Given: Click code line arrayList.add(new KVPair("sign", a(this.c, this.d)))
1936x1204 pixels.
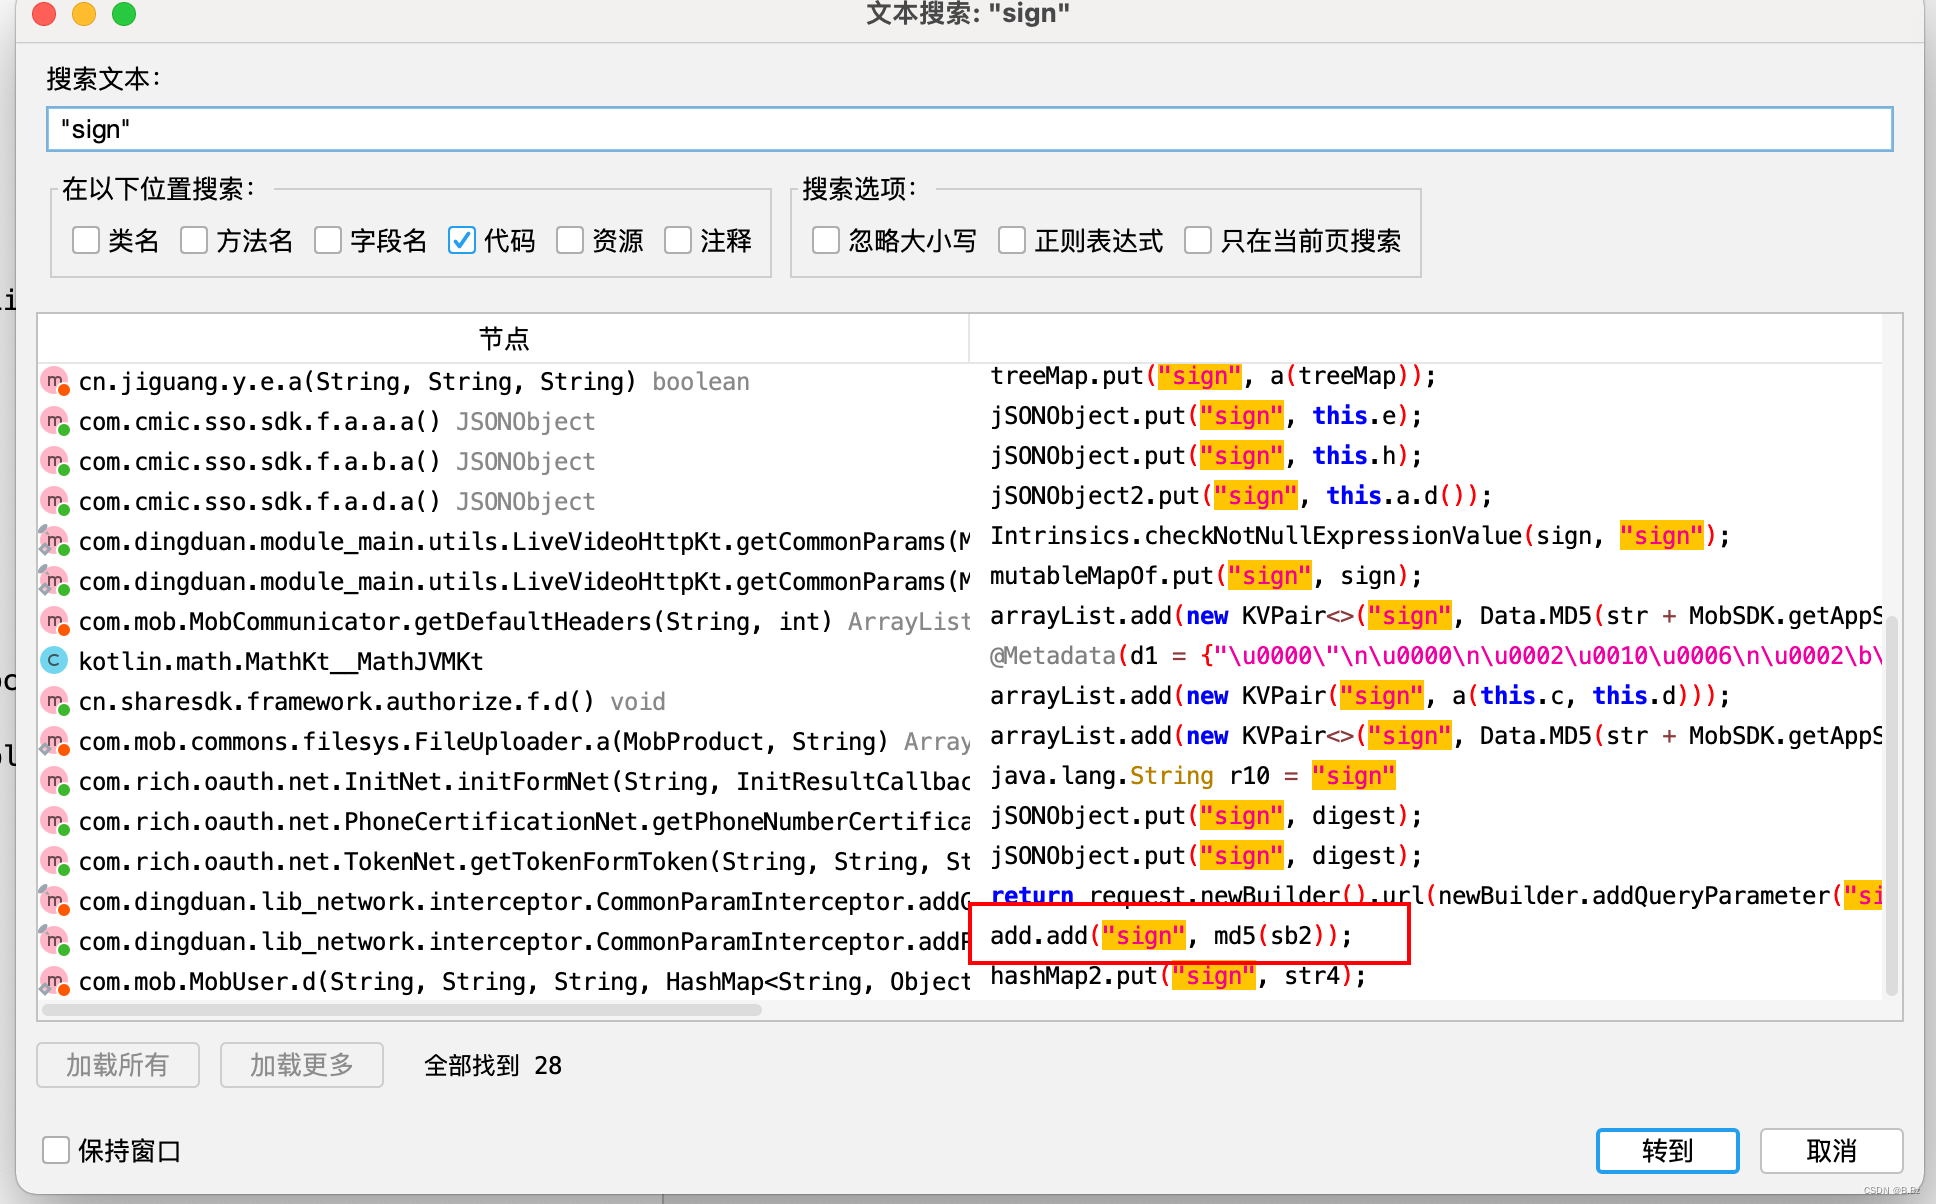Looking at the screenshot, I should pyautogui.click(x=1360, y=696).
